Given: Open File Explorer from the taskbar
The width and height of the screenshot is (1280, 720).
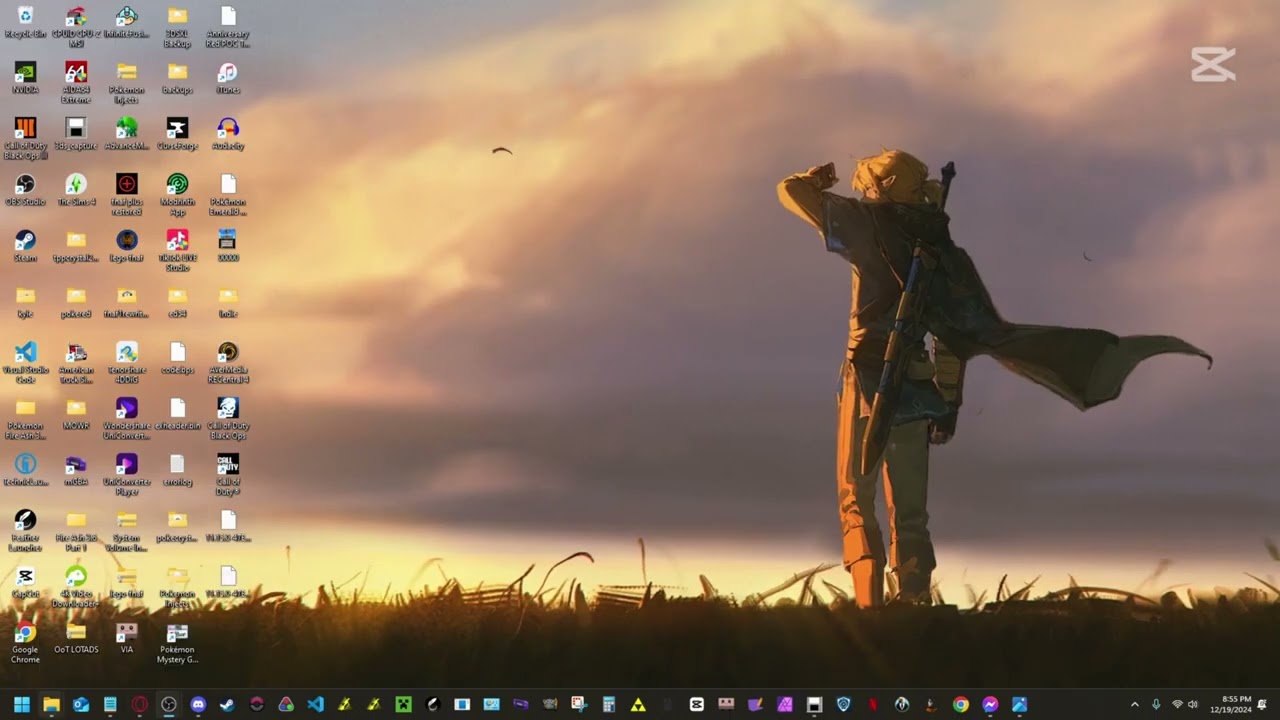Looking at the screenshot, I should [x=51, y=704].
